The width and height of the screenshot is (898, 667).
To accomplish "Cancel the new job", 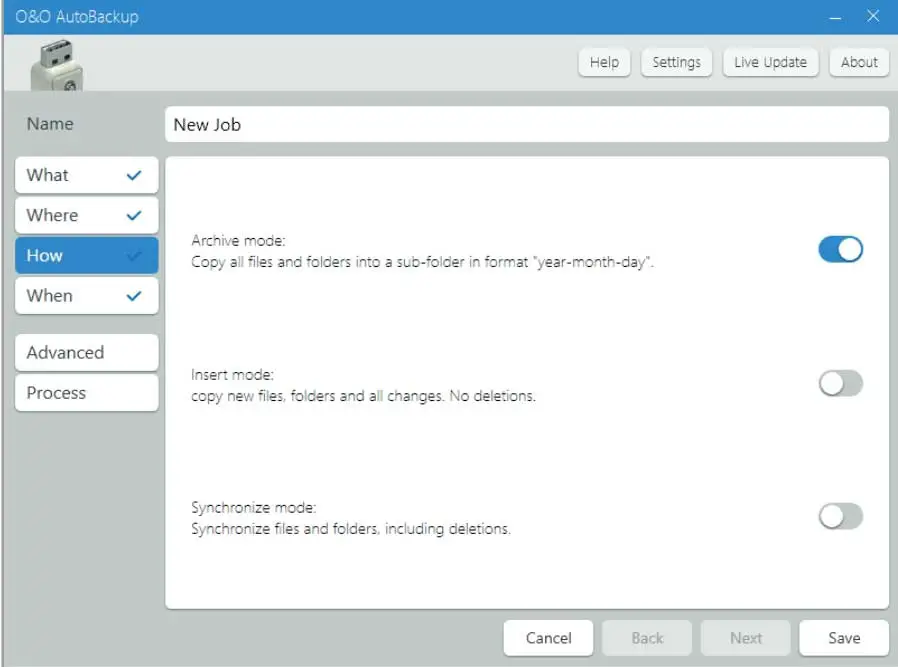I will point(548,638).
